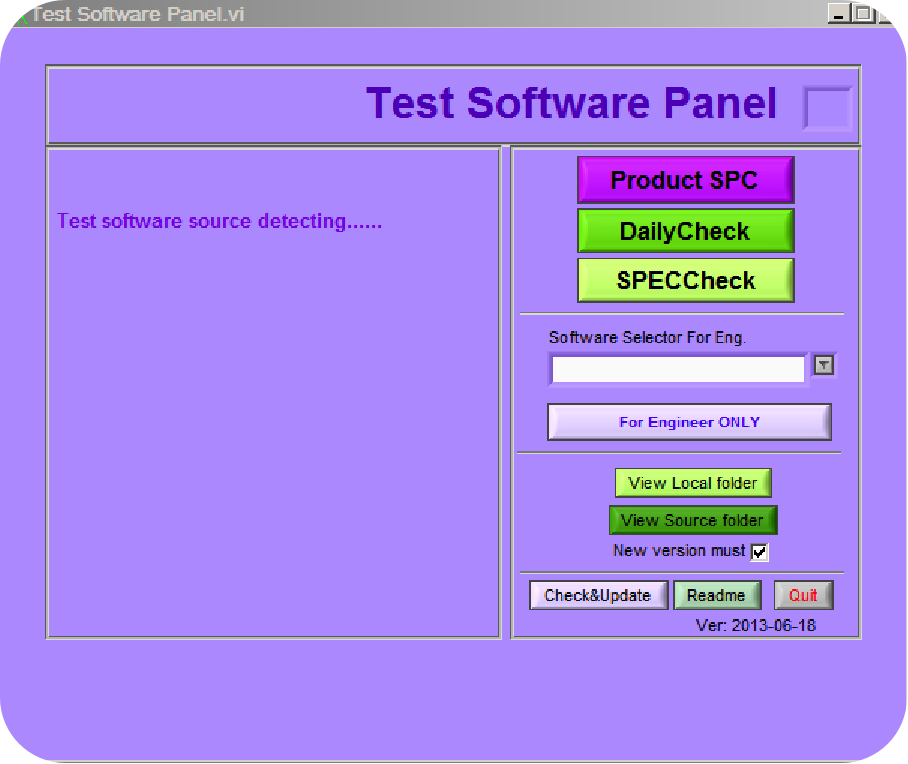Screen dimensions: 908x764
Task: Click the Product SPC button
Action: (685, 180)
